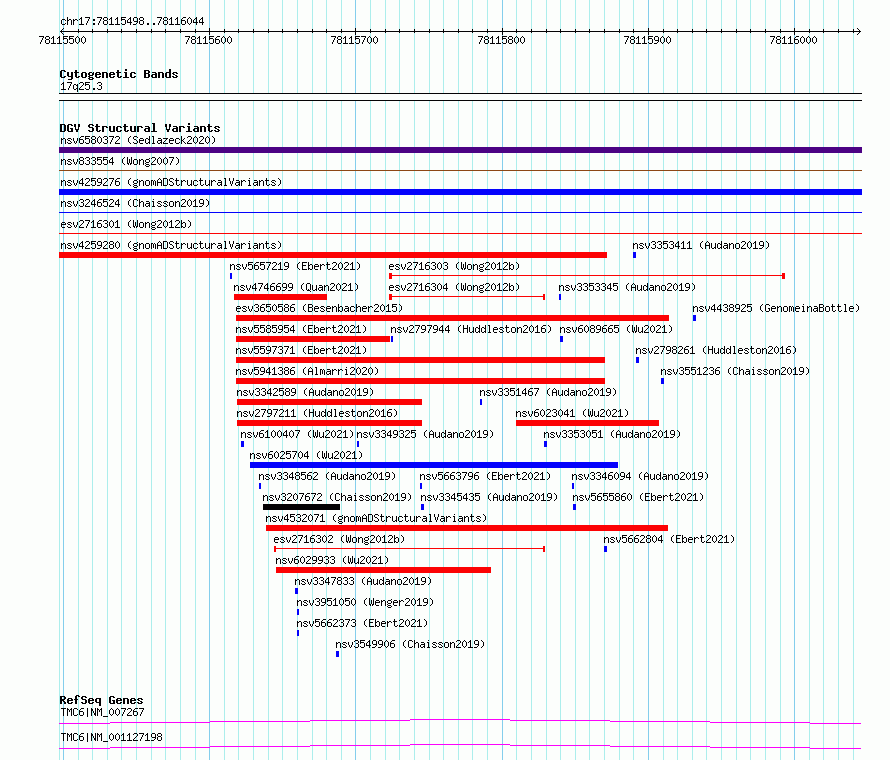
Task: Open the esv3650586 (Besenbacher2015) label
Action: pos(319,308)
